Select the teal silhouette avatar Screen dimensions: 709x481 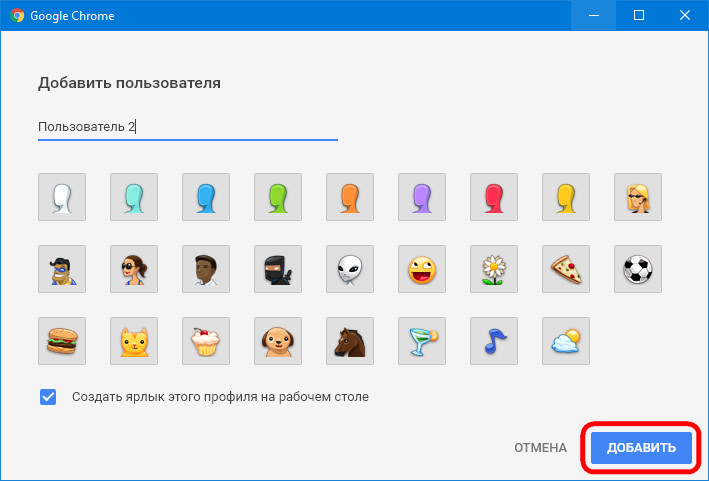pos(134,197)
